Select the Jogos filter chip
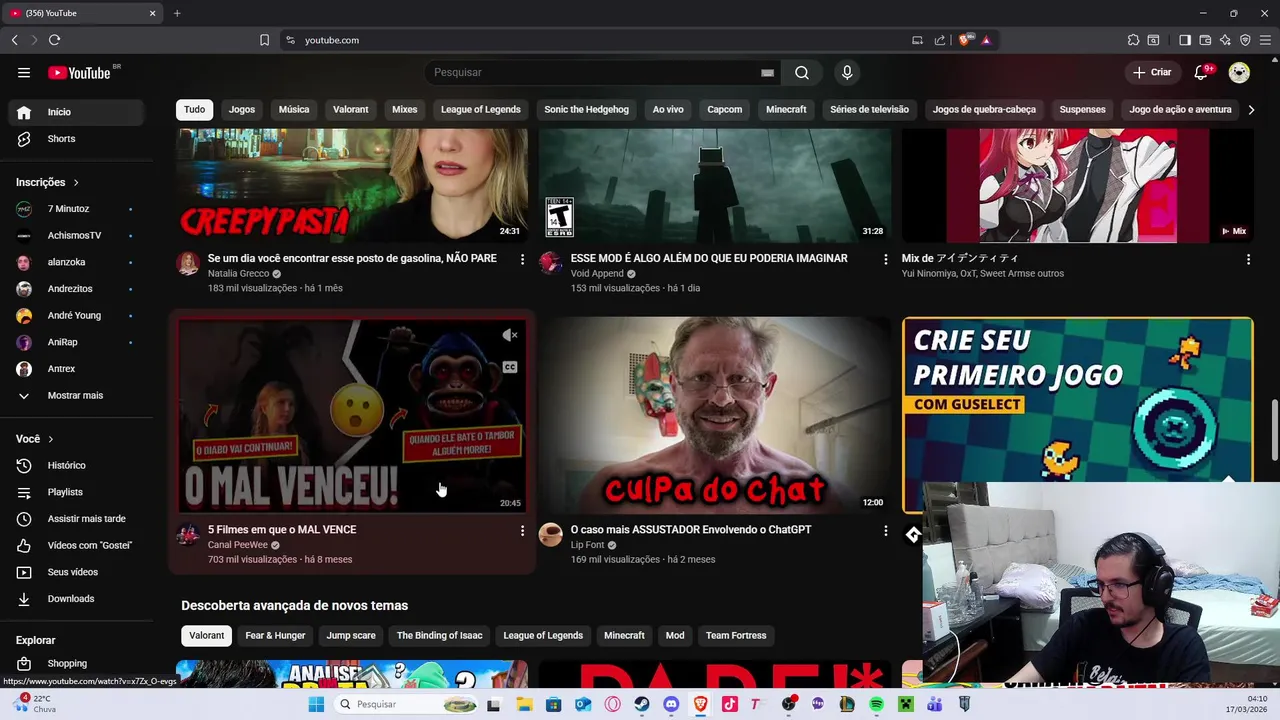The image size is (1280, 720). (242, 109)
